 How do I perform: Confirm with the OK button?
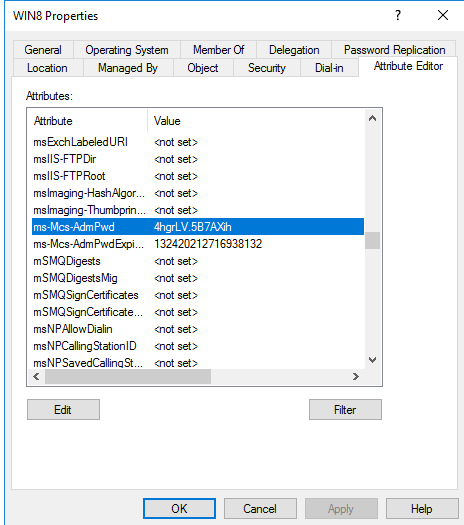point(179,509)
